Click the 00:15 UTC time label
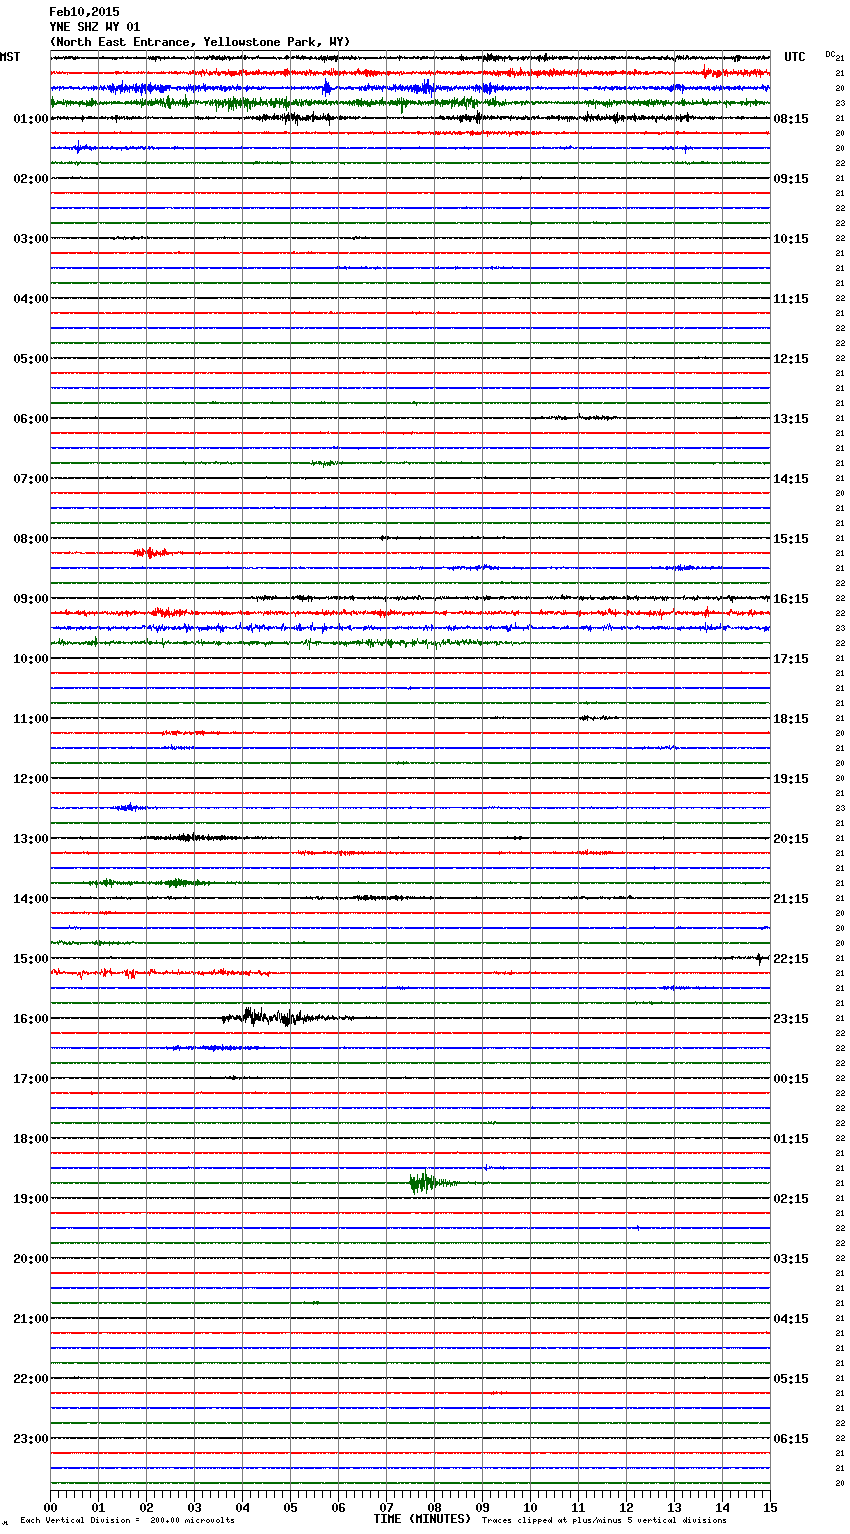Screen dimensions: 850x1534 791,1079
